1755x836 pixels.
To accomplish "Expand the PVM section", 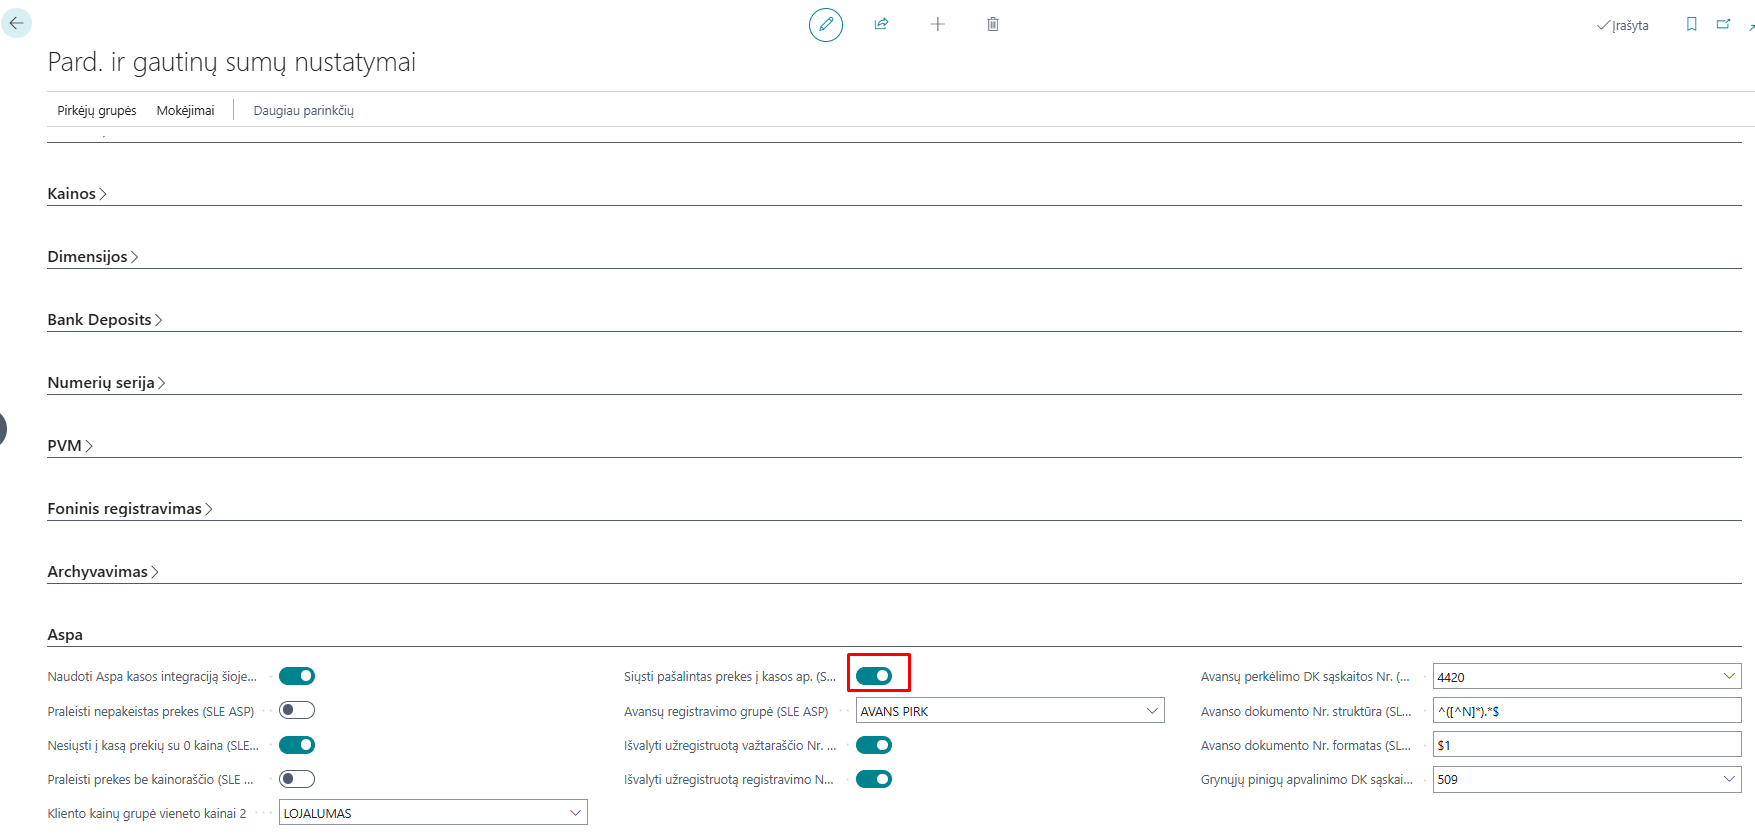I will click(70, 446).
